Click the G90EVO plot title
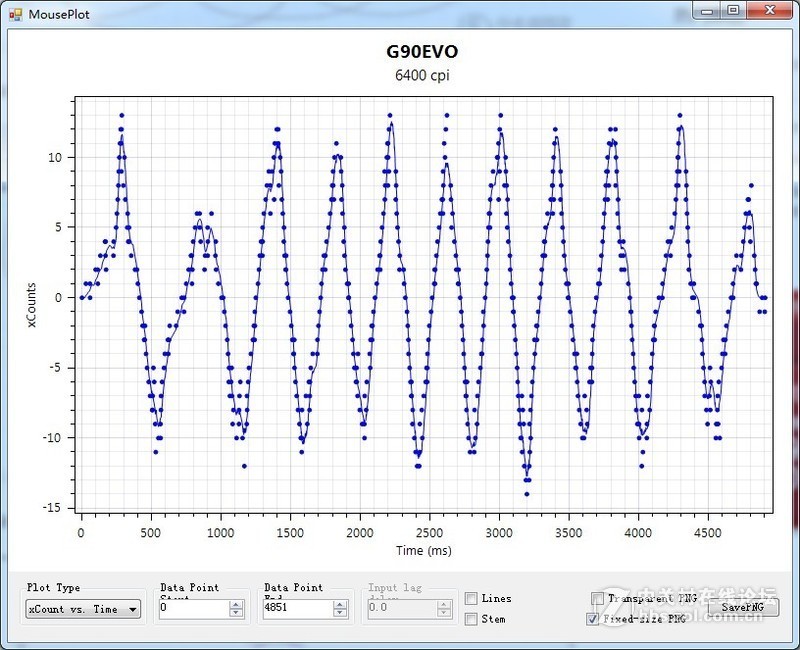 click(422, 53)
